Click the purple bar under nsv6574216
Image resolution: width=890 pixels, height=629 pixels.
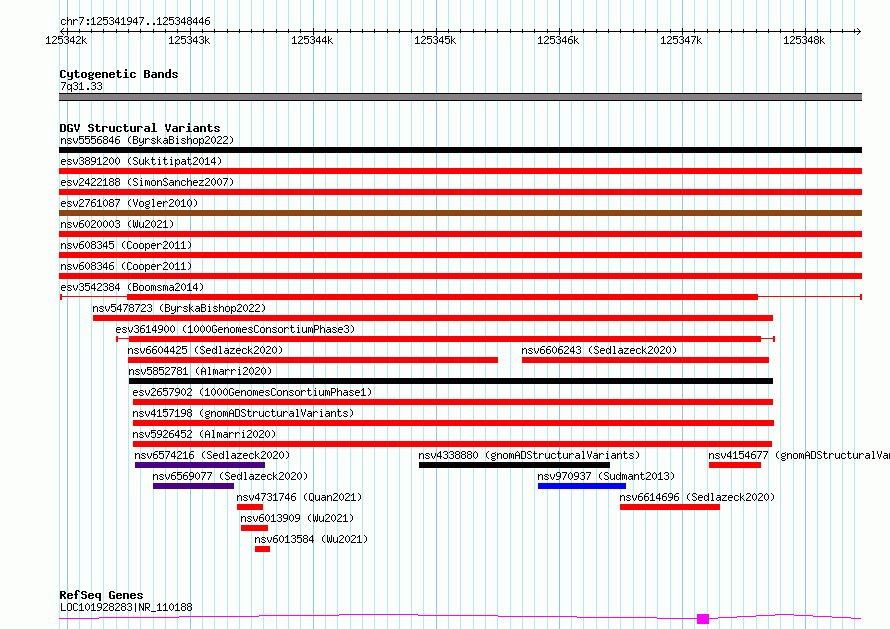[200, 466]
